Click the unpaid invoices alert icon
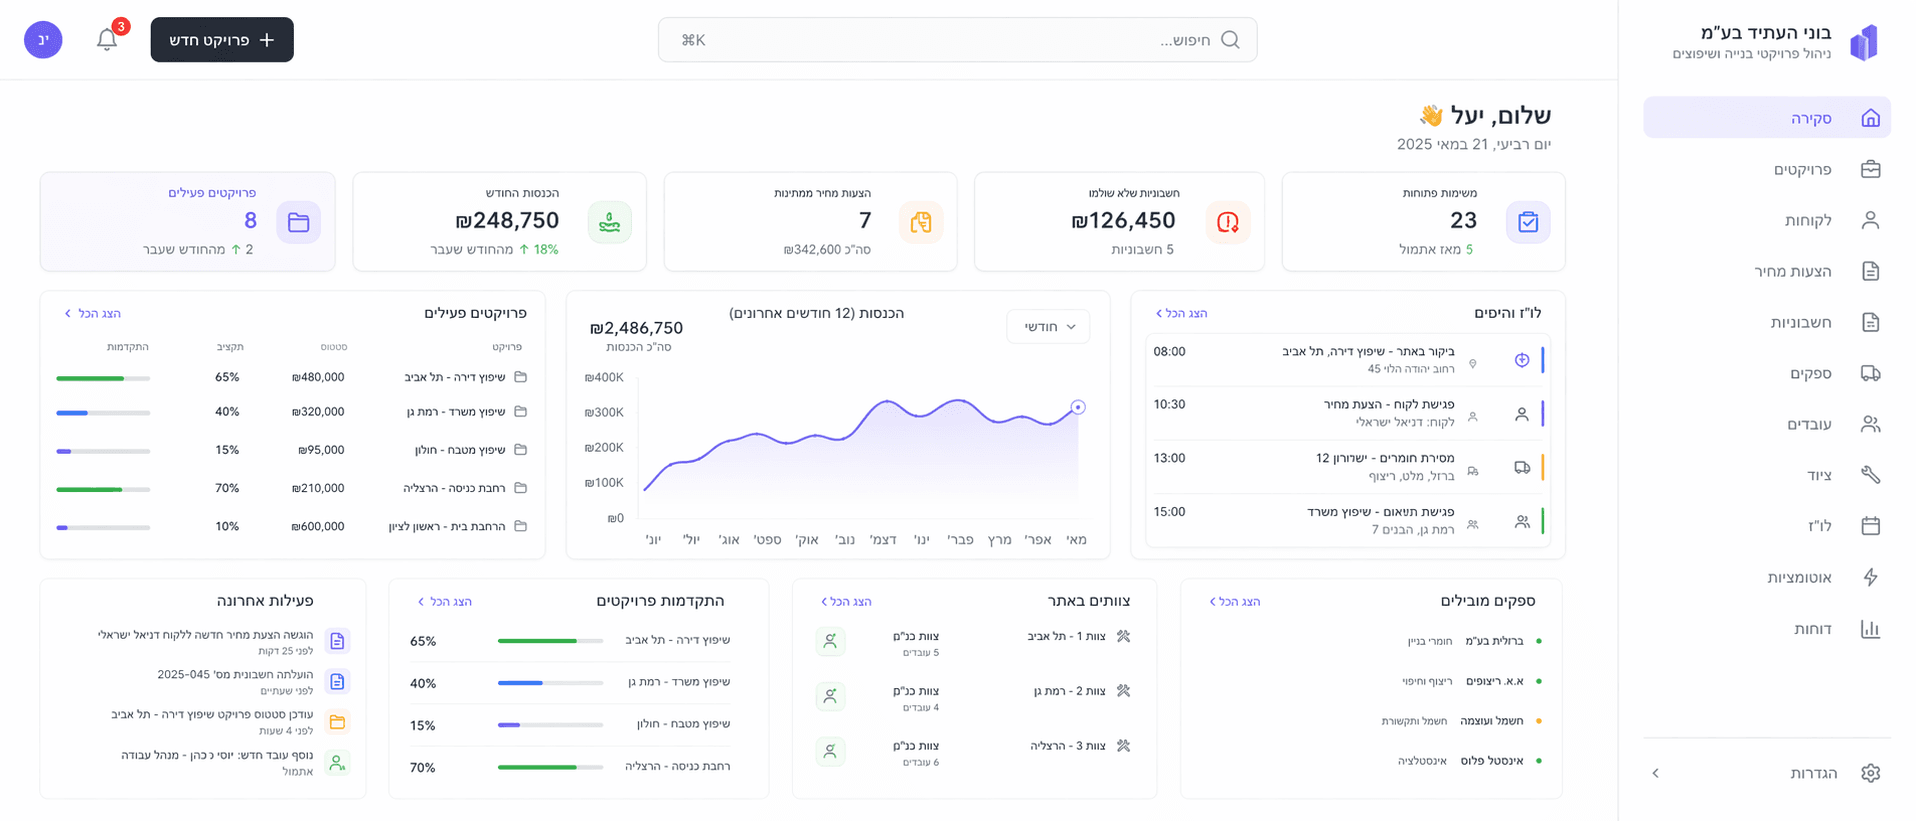This screenshot has height=821, width=1916. (1228, 222)
